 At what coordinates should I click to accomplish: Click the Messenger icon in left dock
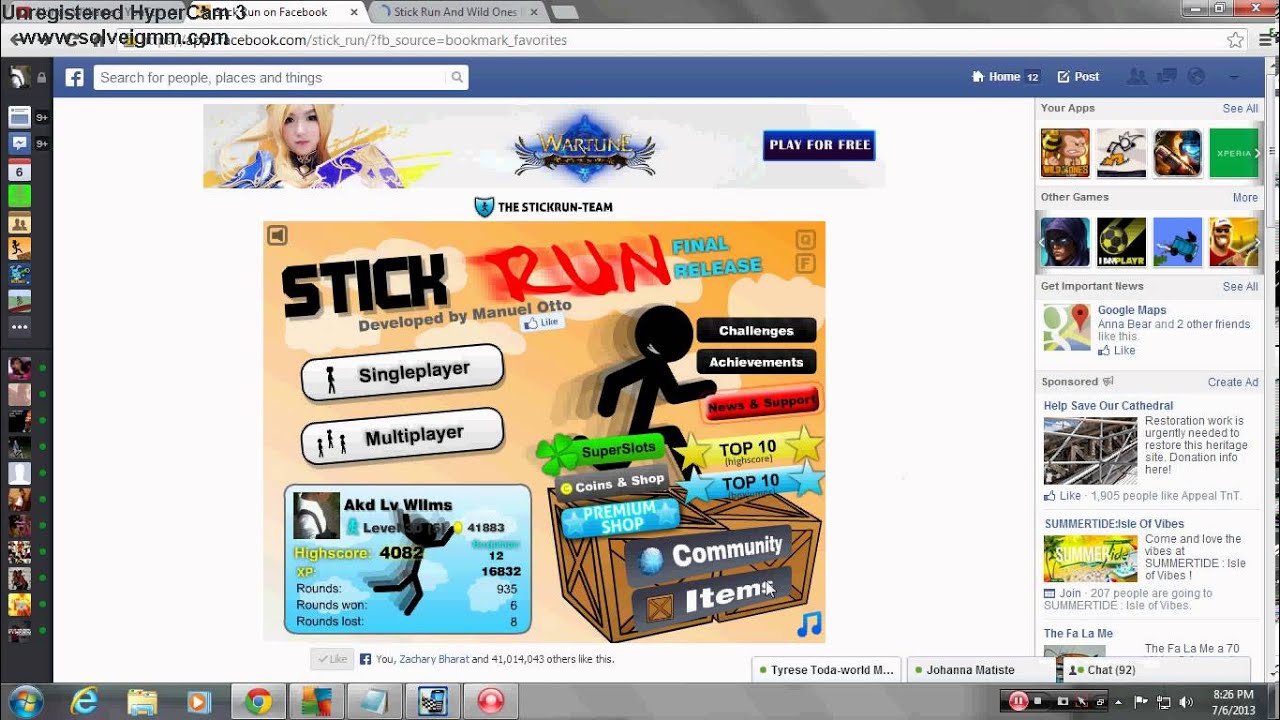click(19, 144)
